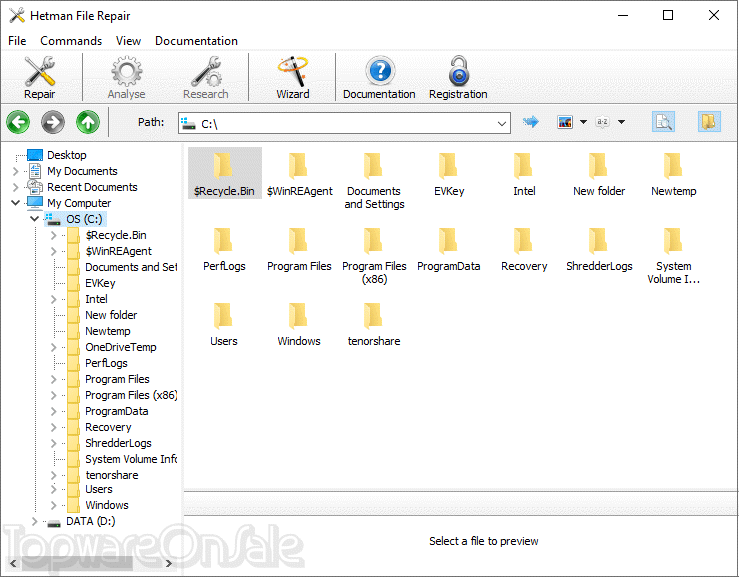739x577 pixels.
Task: Select ProgramData folder in file pane
Action: pyautogui.click(x=449, y=248)
